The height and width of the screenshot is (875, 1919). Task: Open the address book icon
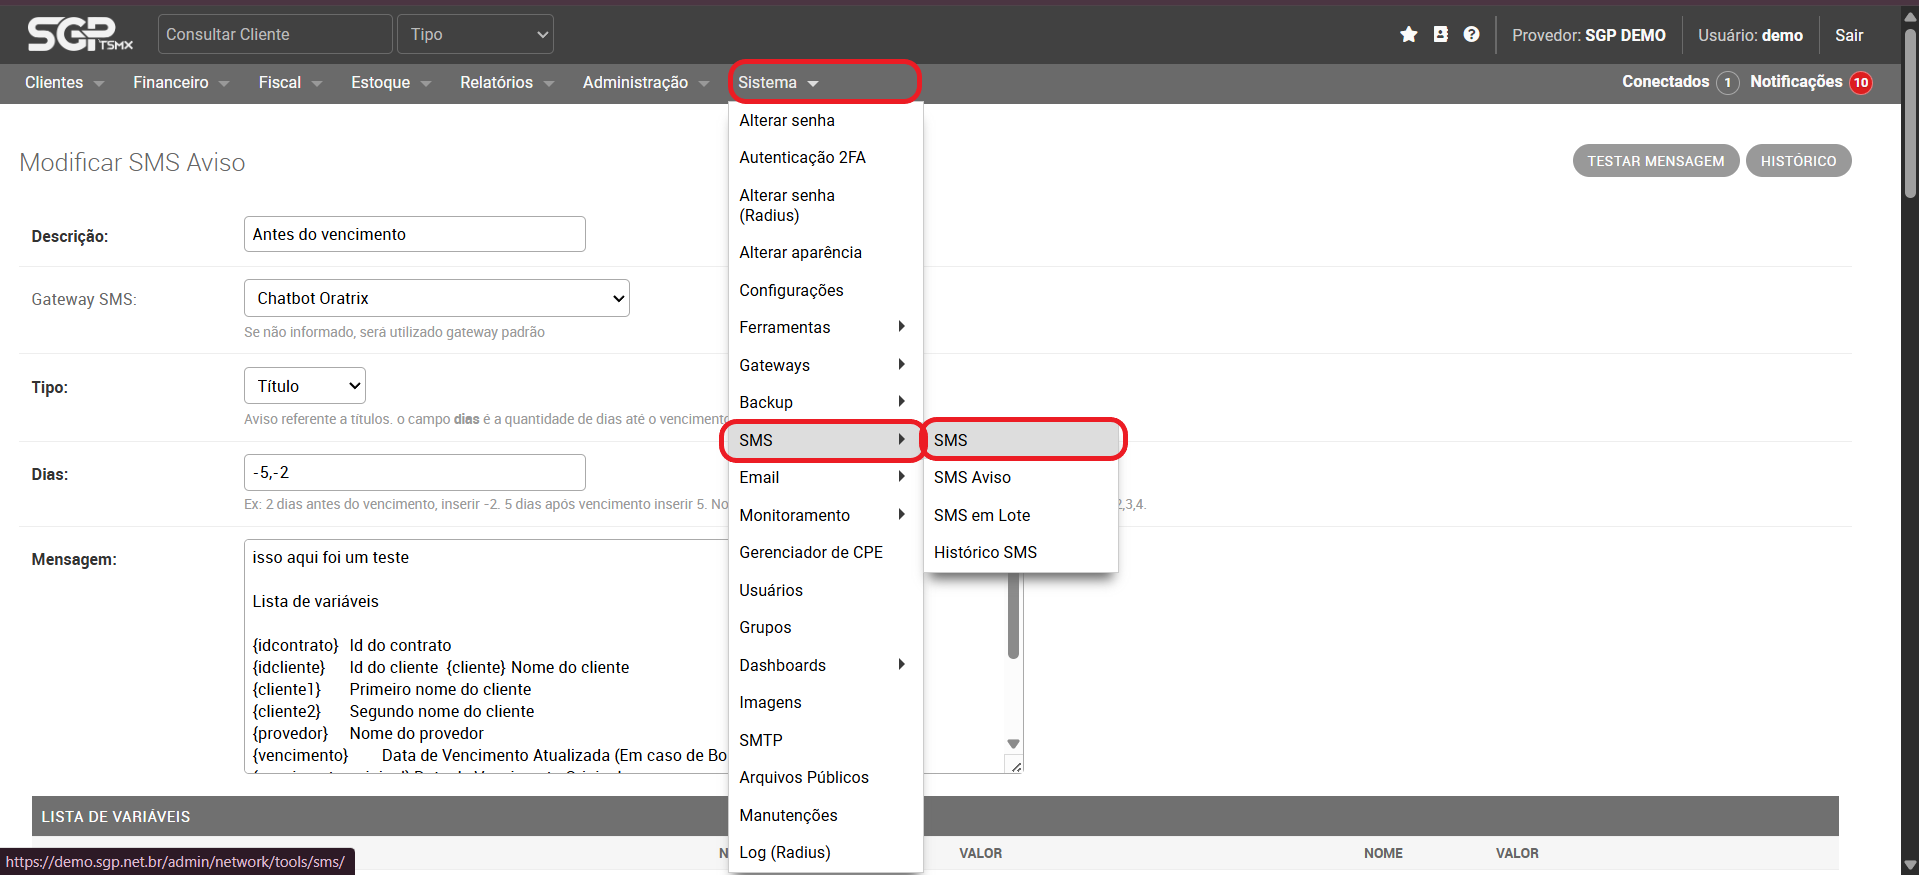point(1440,35)
